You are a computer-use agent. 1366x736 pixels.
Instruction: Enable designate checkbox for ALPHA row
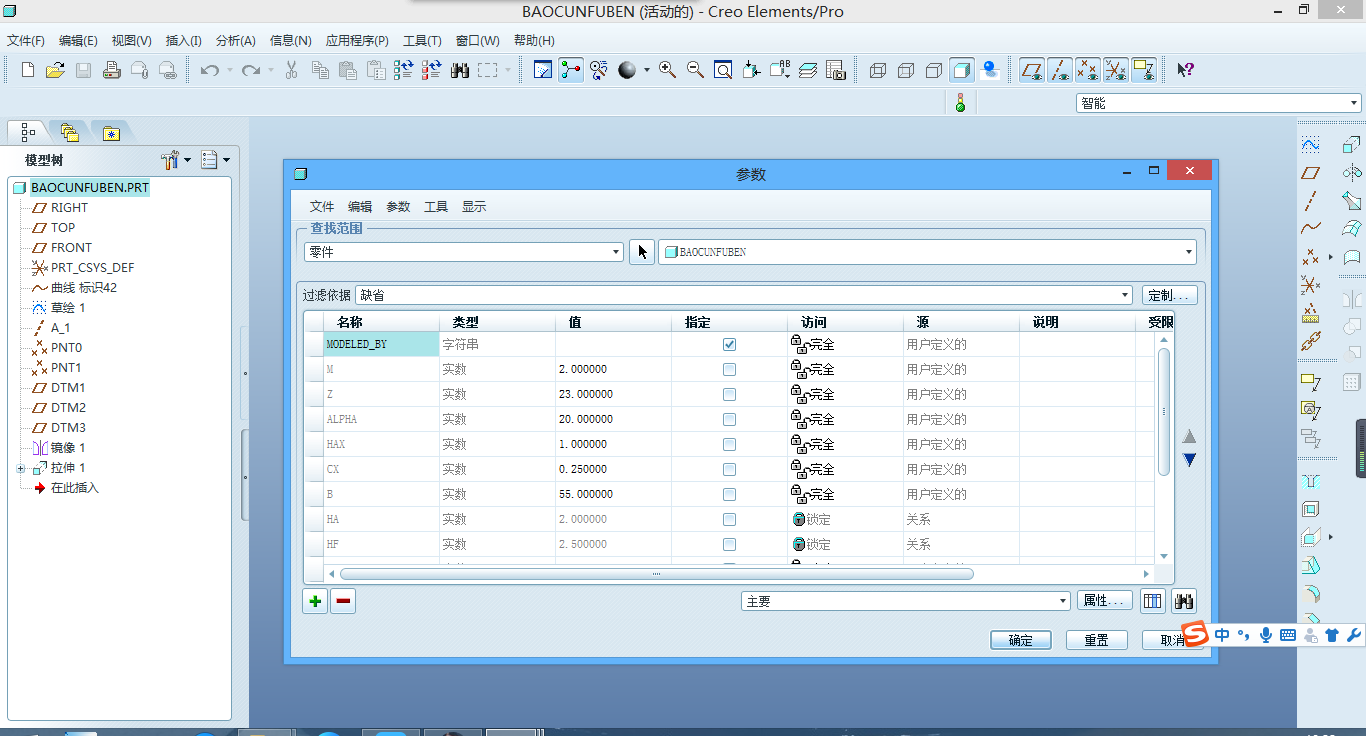point(729,419)
